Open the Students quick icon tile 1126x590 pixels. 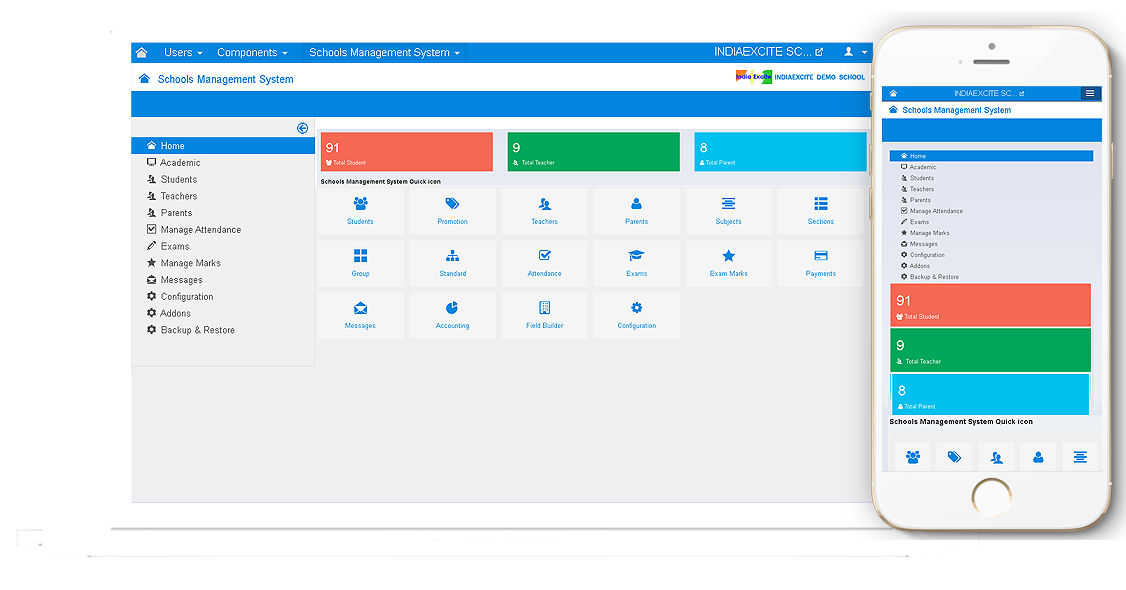360,211
